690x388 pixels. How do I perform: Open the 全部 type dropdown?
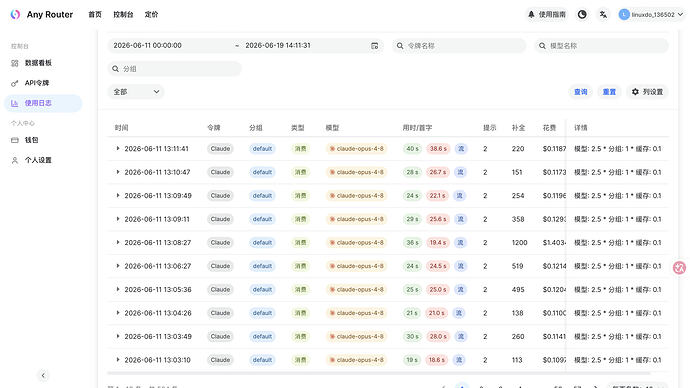click(136, 92)
